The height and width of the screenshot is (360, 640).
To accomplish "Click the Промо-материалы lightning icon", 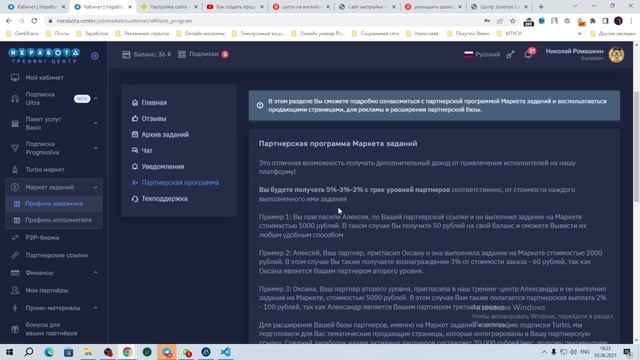I will pos(15,308).
